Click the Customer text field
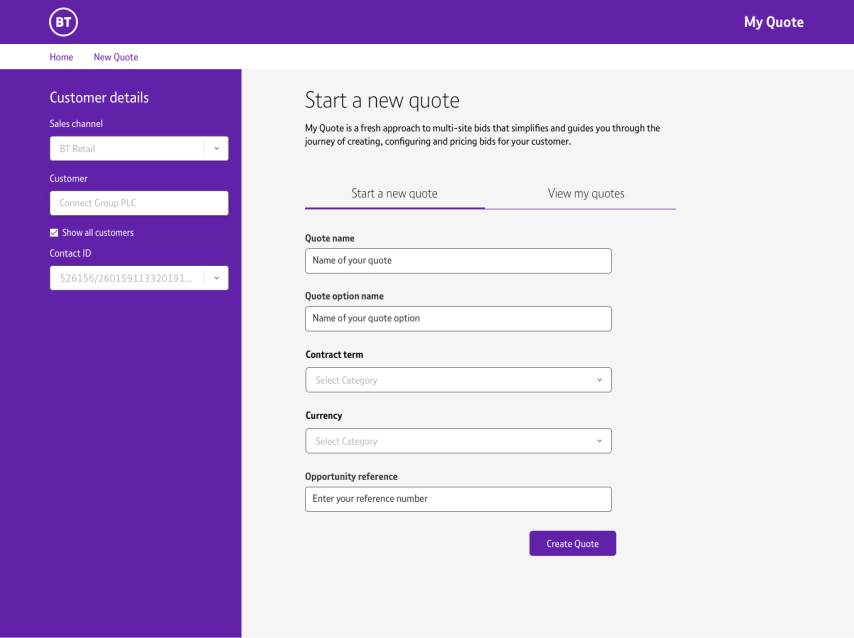 139,203
